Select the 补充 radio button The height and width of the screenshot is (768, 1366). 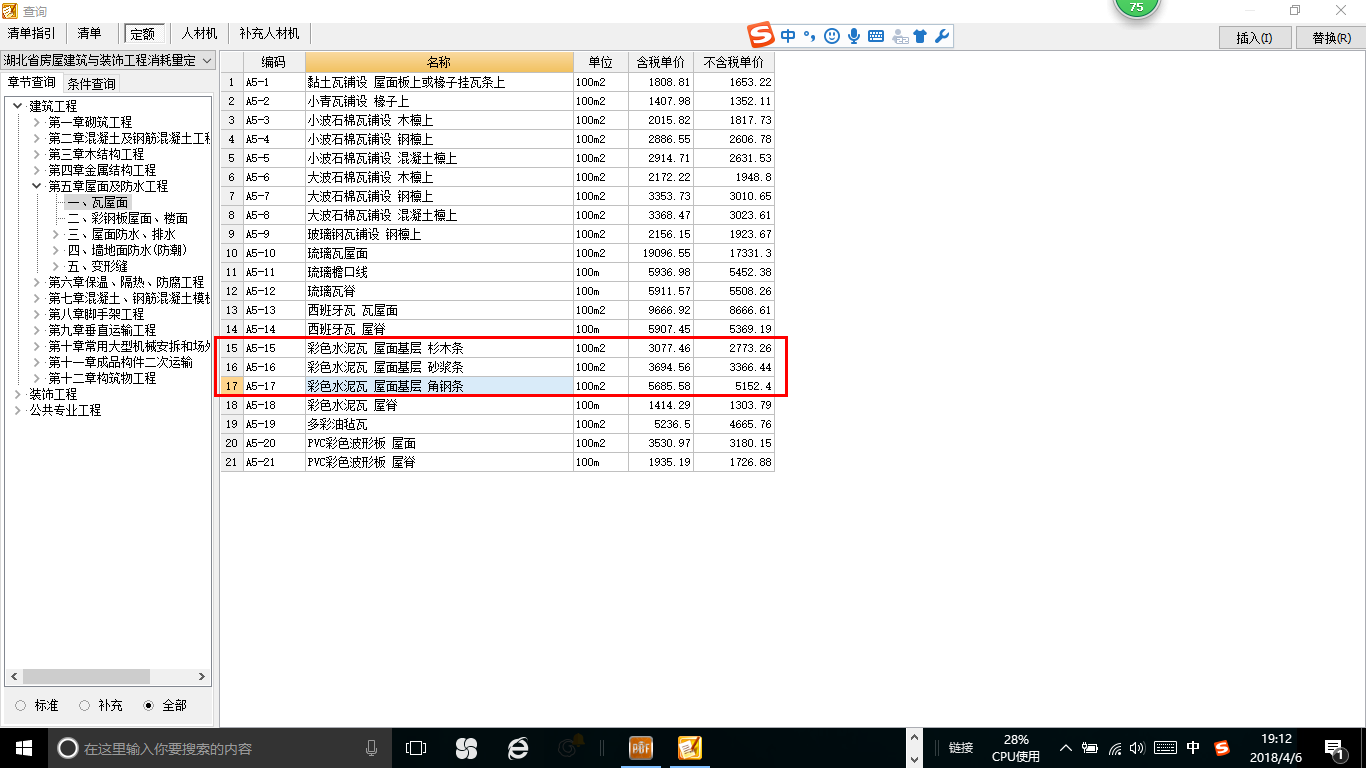point(85,705)
